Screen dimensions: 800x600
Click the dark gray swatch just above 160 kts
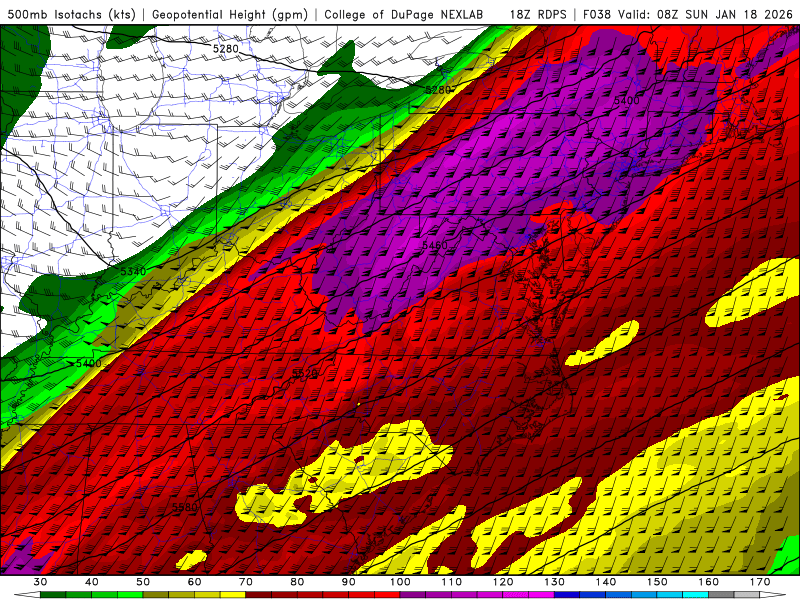721,595
